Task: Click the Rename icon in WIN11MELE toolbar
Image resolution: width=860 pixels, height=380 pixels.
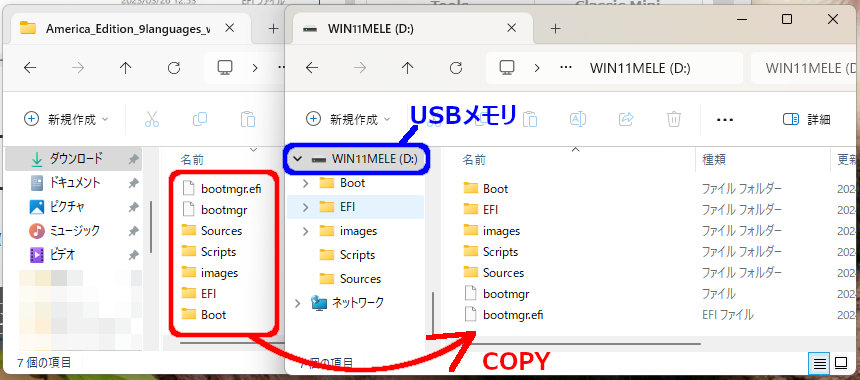Action: tap(578, 119)
